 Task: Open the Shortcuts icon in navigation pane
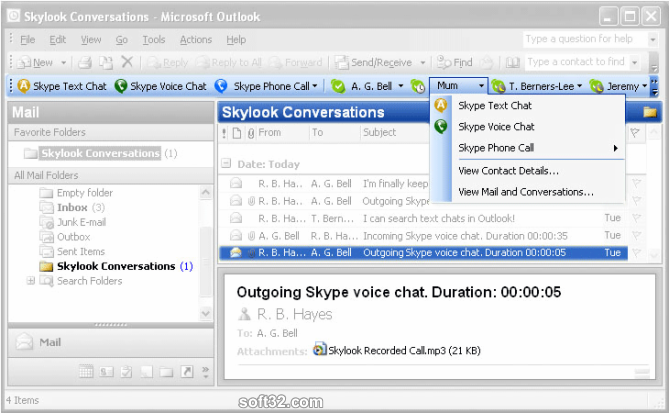point(186,372)
